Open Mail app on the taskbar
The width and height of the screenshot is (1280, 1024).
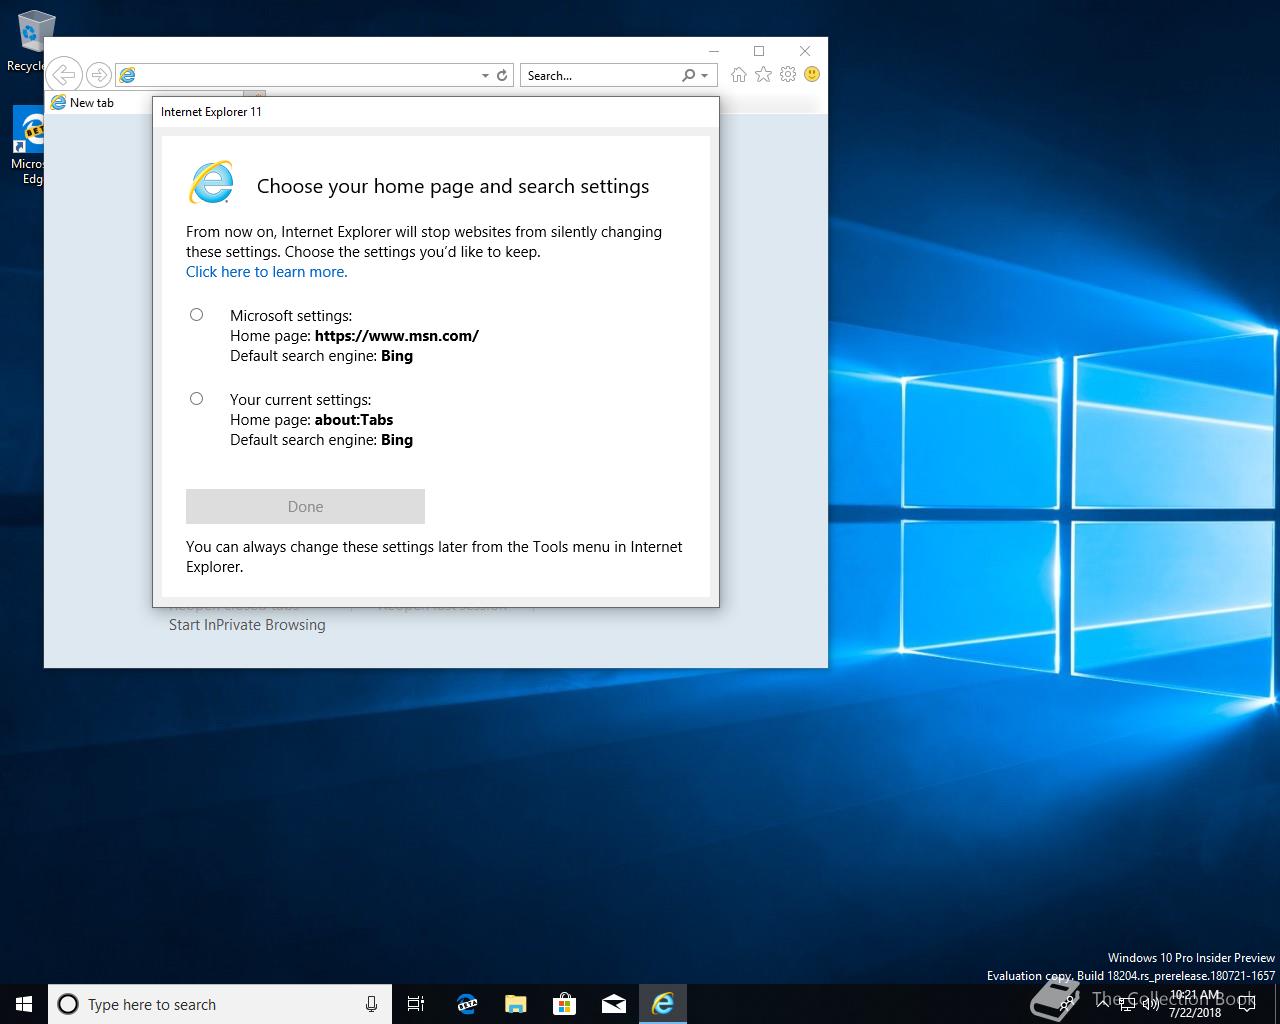[x=613, y=1004]
